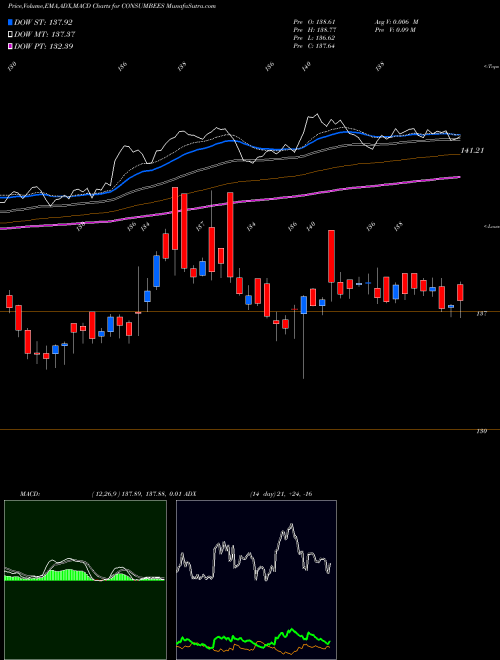
Task: Click the 137 horizontal level axis label
Action: (x=482, y=314)
